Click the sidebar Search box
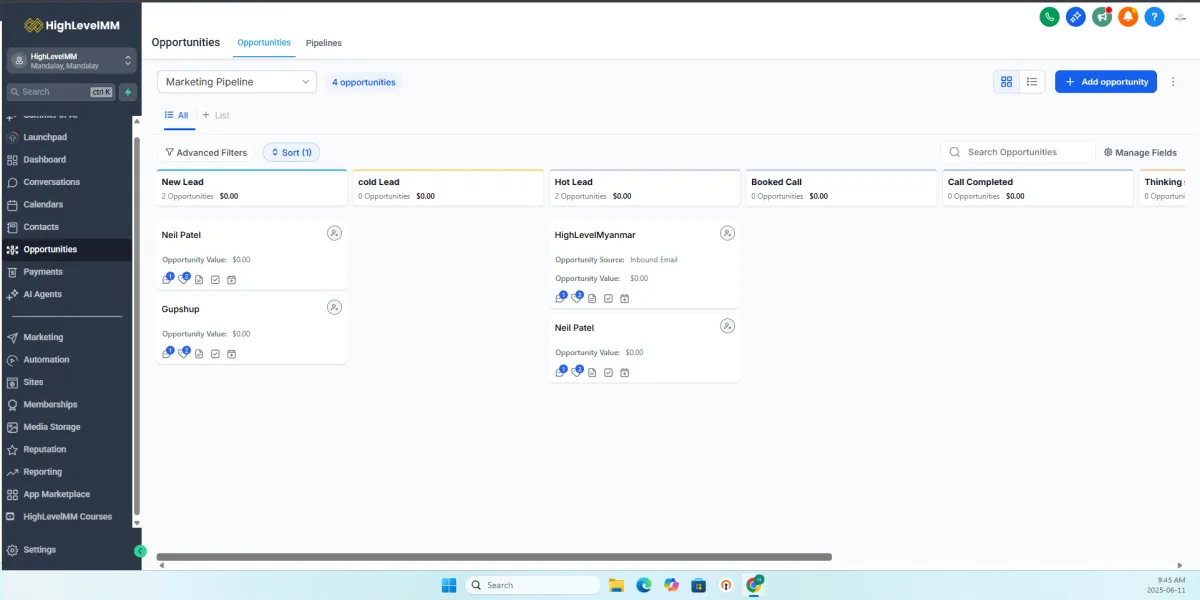This screenshot has height=600, width=1200. click(60, 92)
